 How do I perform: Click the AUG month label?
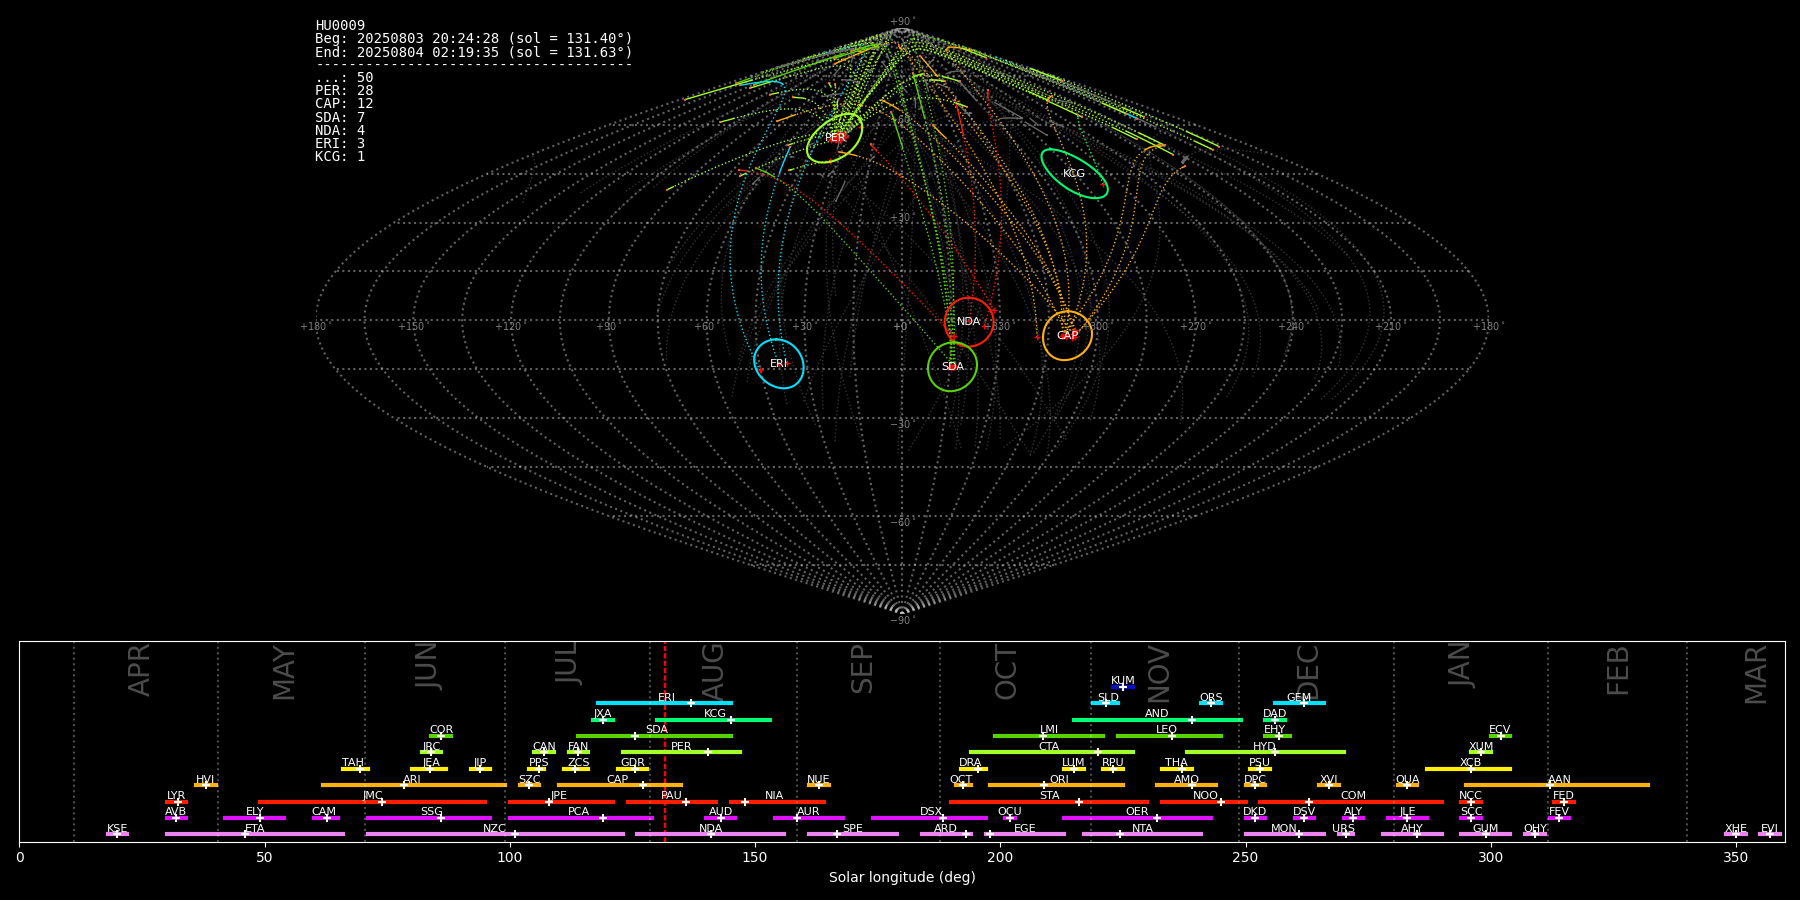point(713,672)
